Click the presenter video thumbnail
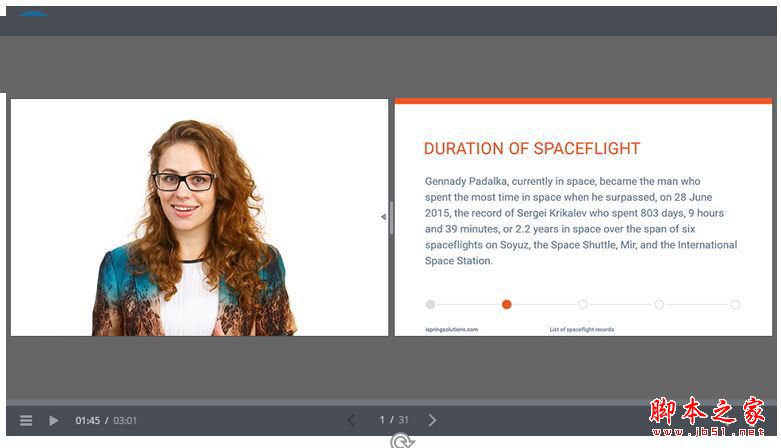Screen dimensions: 781x448 pyautogui.click(x=199, y=217)
